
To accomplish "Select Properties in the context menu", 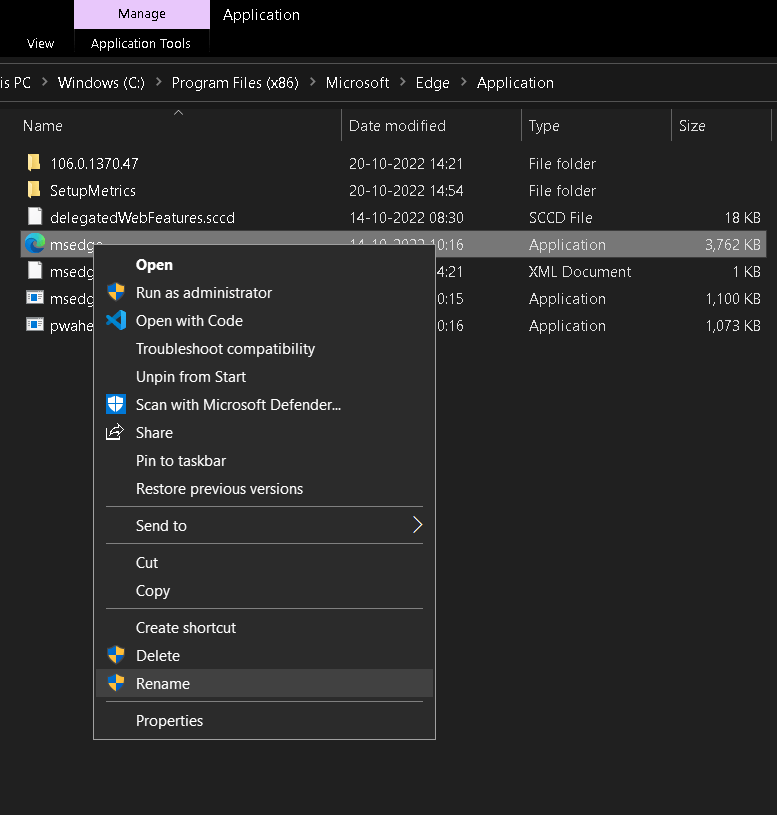I will click(169, 721).
